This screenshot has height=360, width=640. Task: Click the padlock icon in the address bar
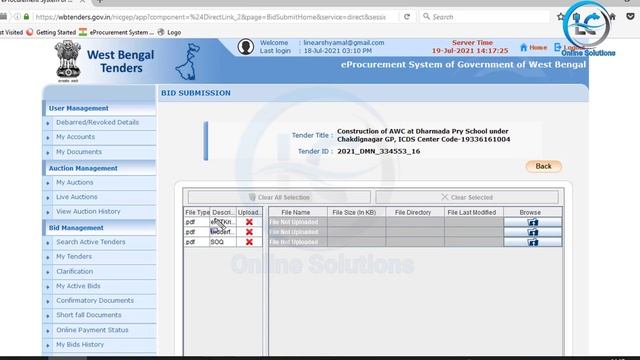click(27, 17)
